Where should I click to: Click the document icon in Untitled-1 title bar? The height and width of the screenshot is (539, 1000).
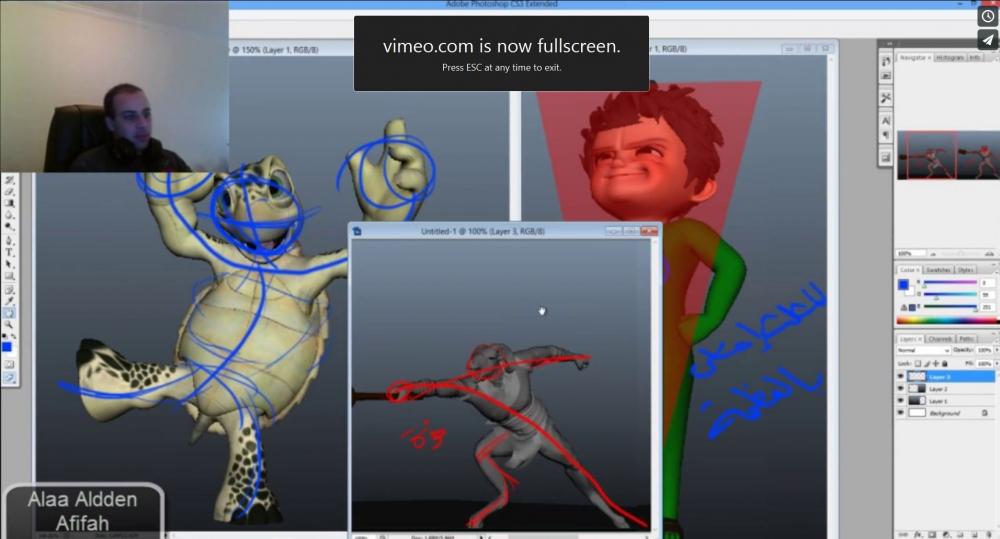tap(357, 231)
